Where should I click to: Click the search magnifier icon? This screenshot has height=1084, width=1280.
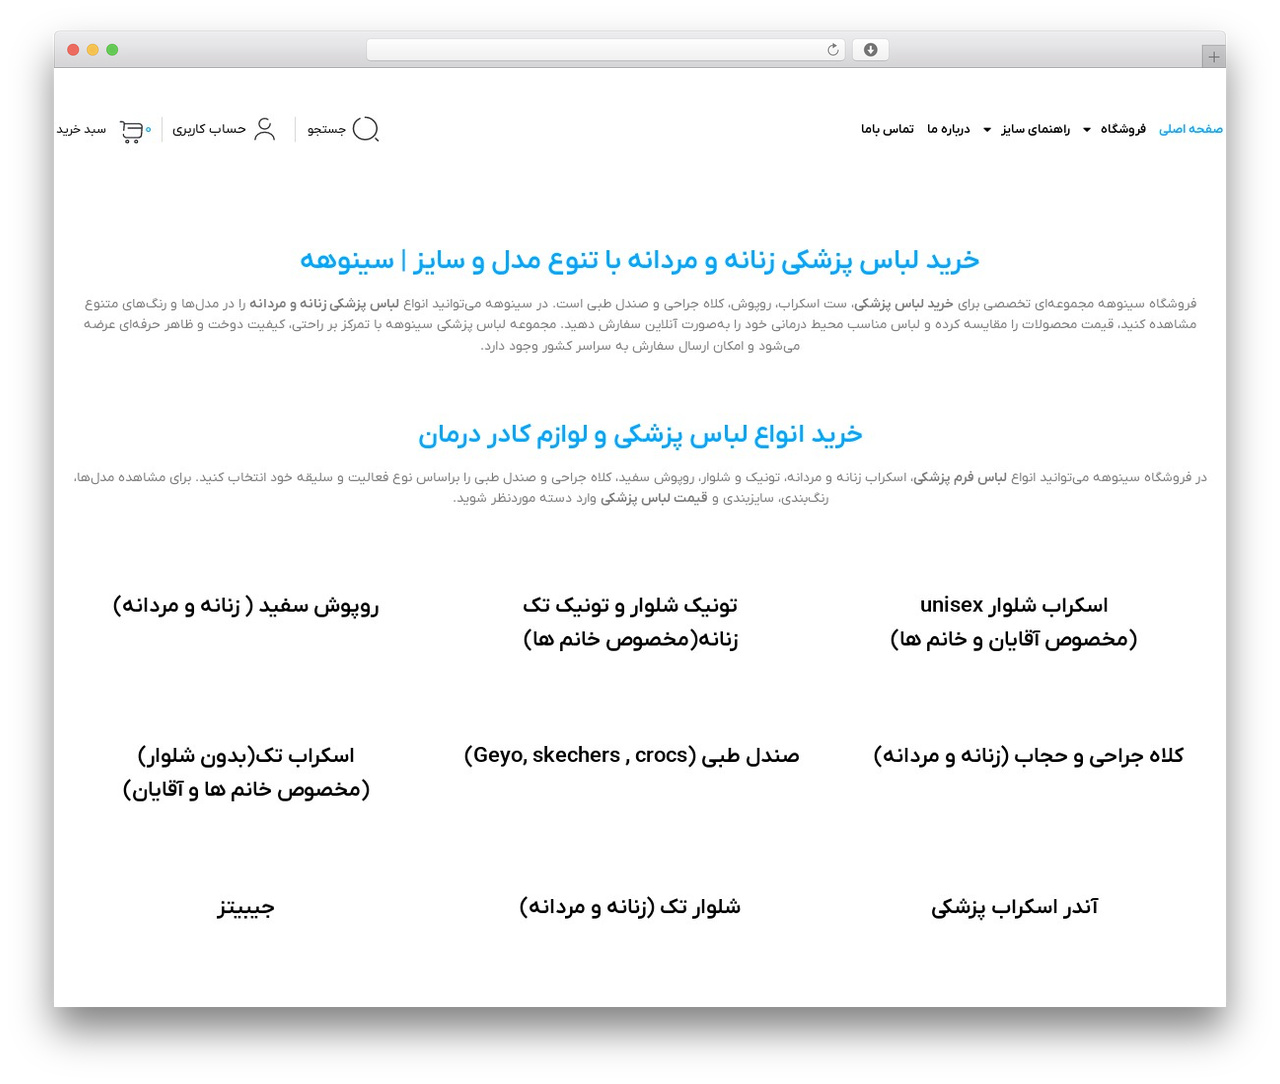(366, 129)
